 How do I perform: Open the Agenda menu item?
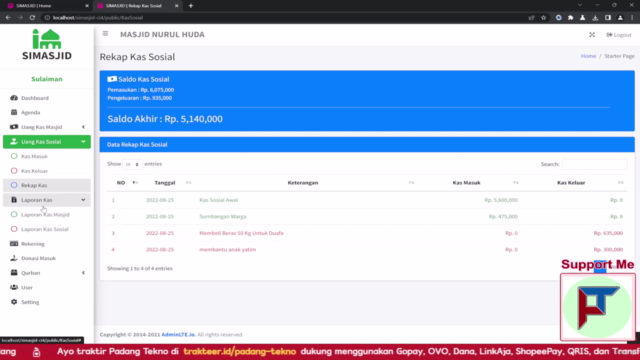pyautogui.click(x=47, y=112)
